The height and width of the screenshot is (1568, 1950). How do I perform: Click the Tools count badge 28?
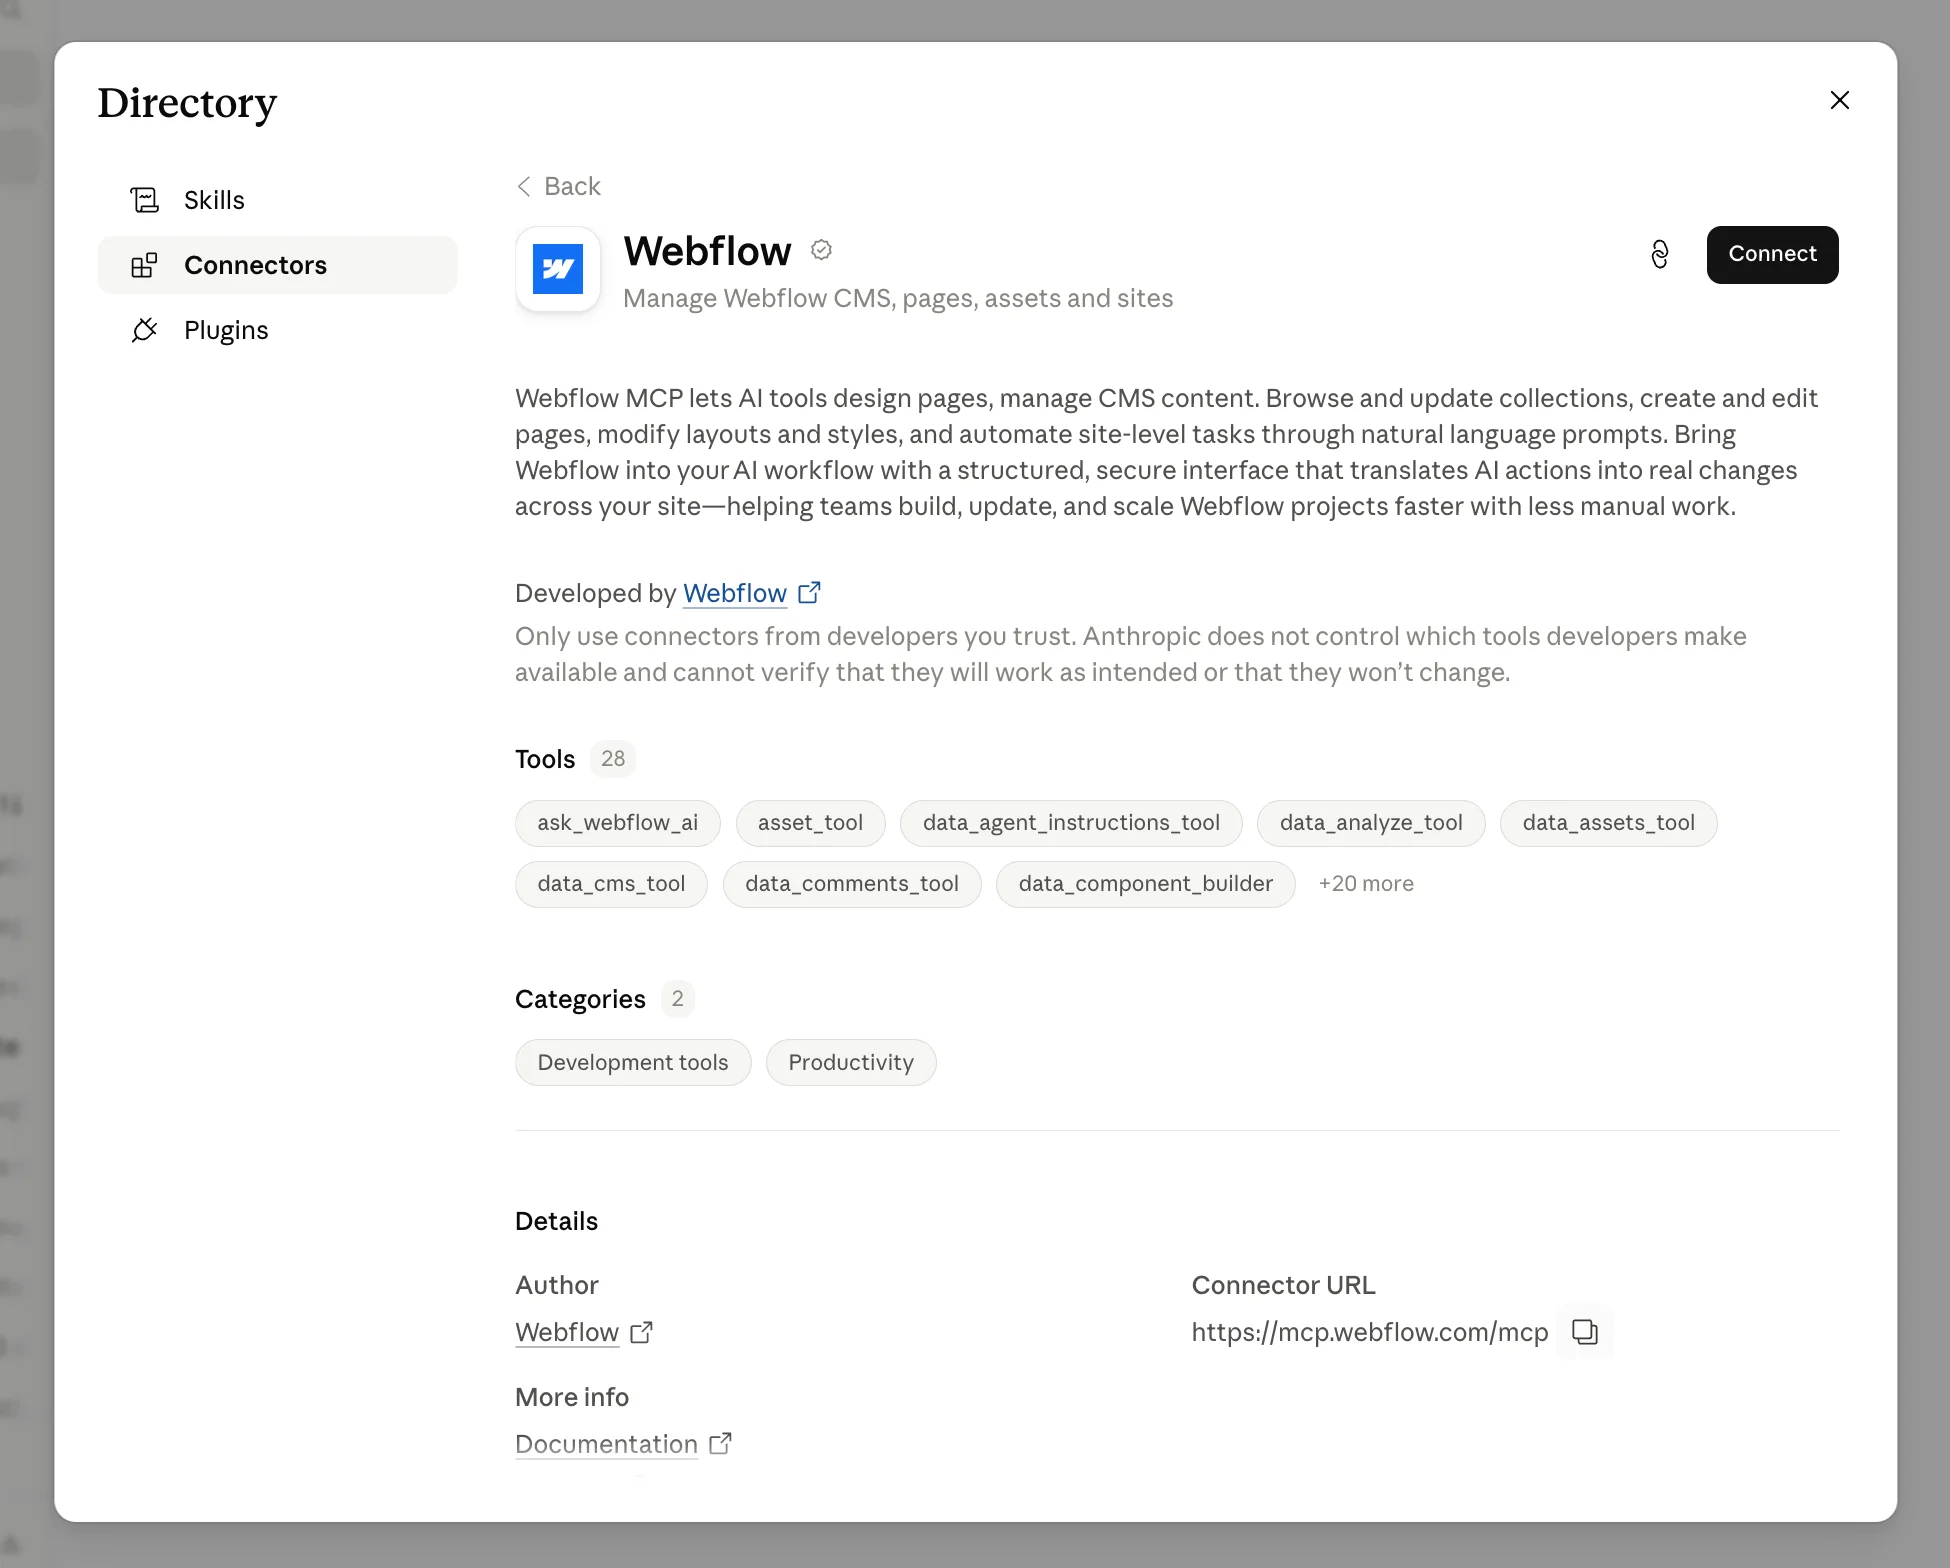click(x=613, y=759)
